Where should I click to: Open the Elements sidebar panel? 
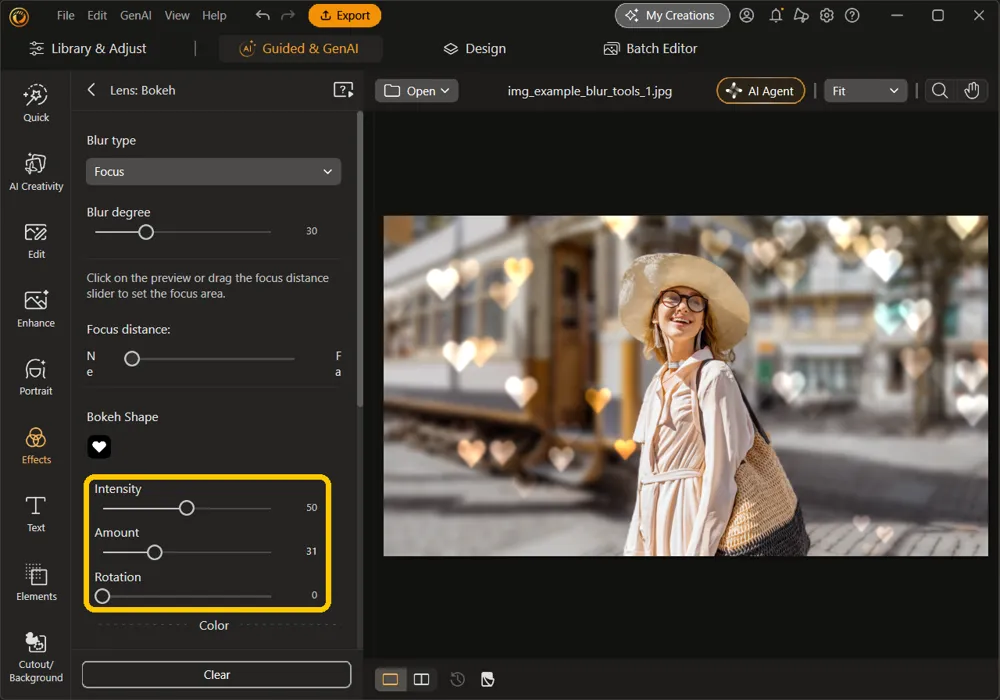(x=36, y=582)
